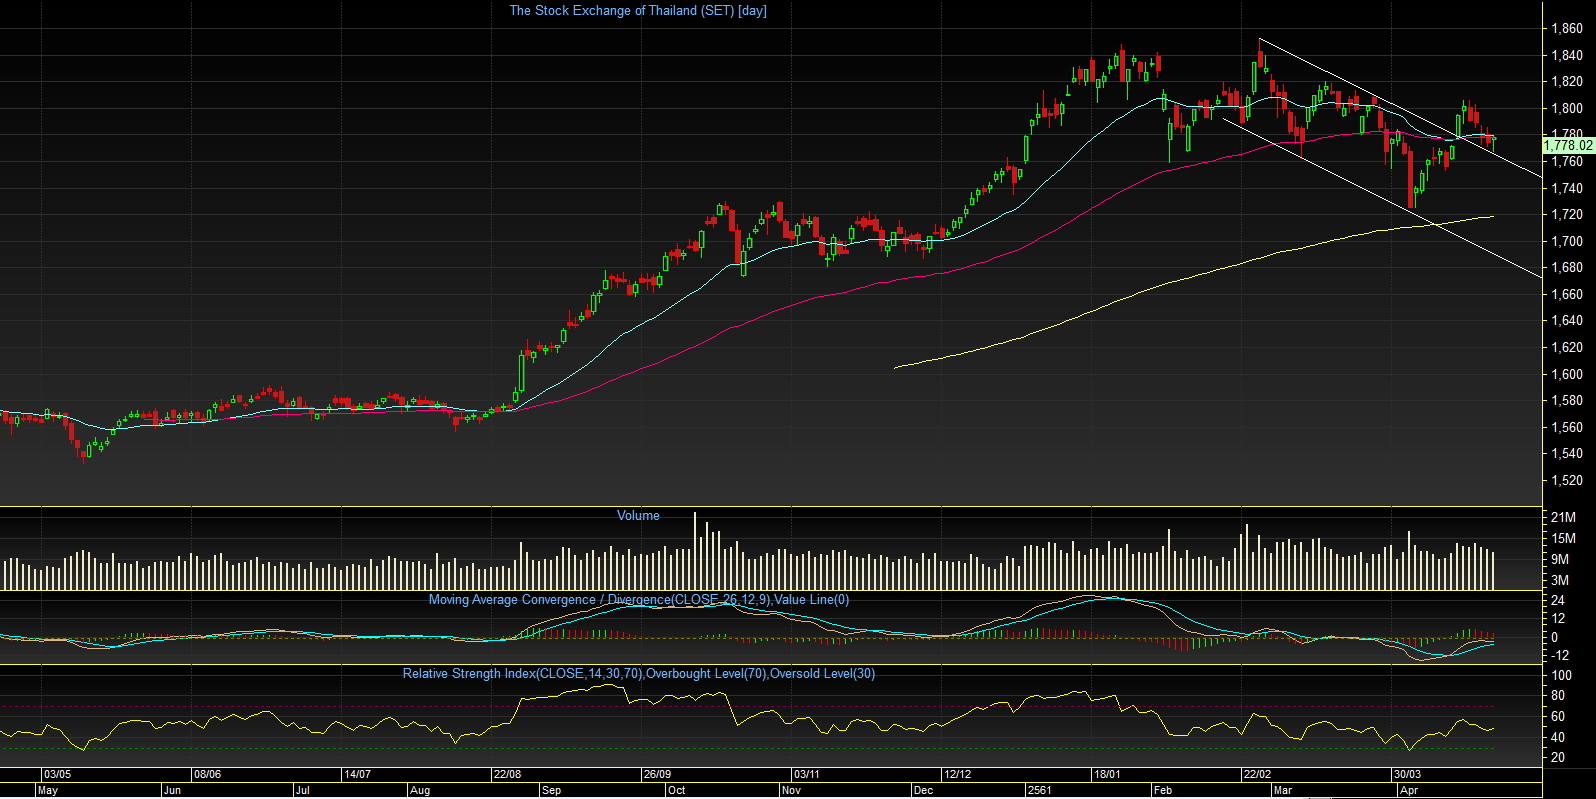Click 1,860 on the price axis
The image size is (1596, 799).
click(1567, 28)
